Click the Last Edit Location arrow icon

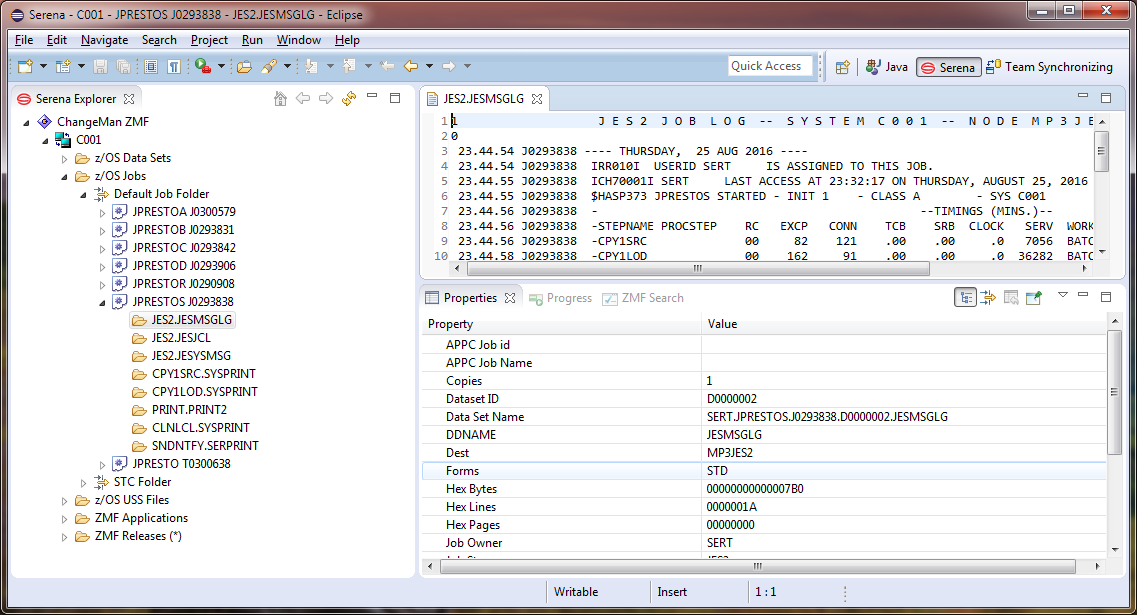click(x=387, y=67)
